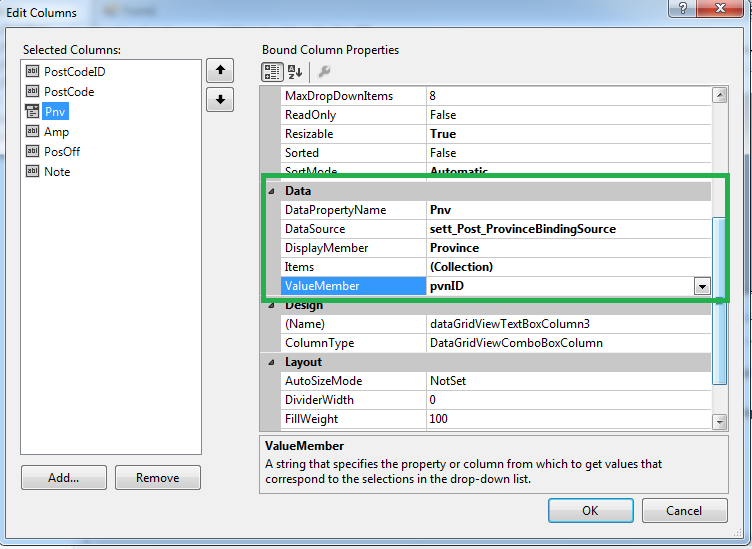Close the Edit Columns dialog
This screenshot has width=752, height=549.
pos(720,8)
